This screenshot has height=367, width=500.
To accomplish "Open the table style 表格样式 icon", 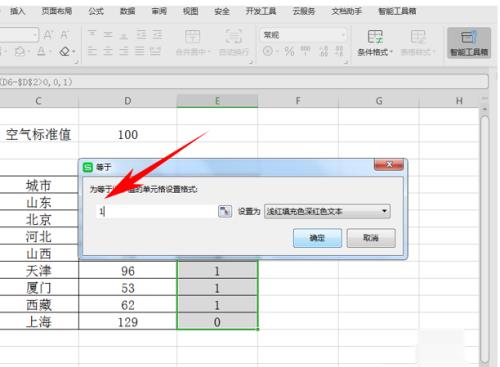I will pos(418,43).
